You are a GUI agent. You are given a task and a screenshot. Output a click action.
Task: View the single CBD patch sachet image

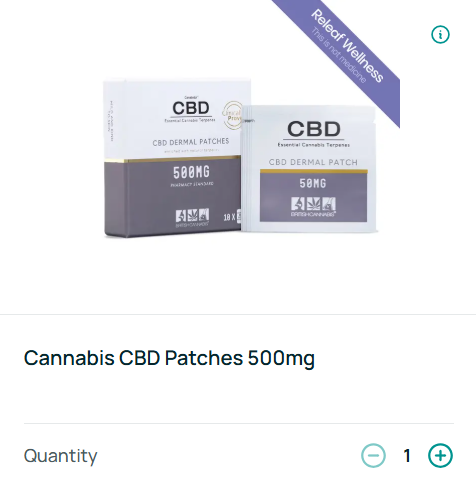[309, 168]
